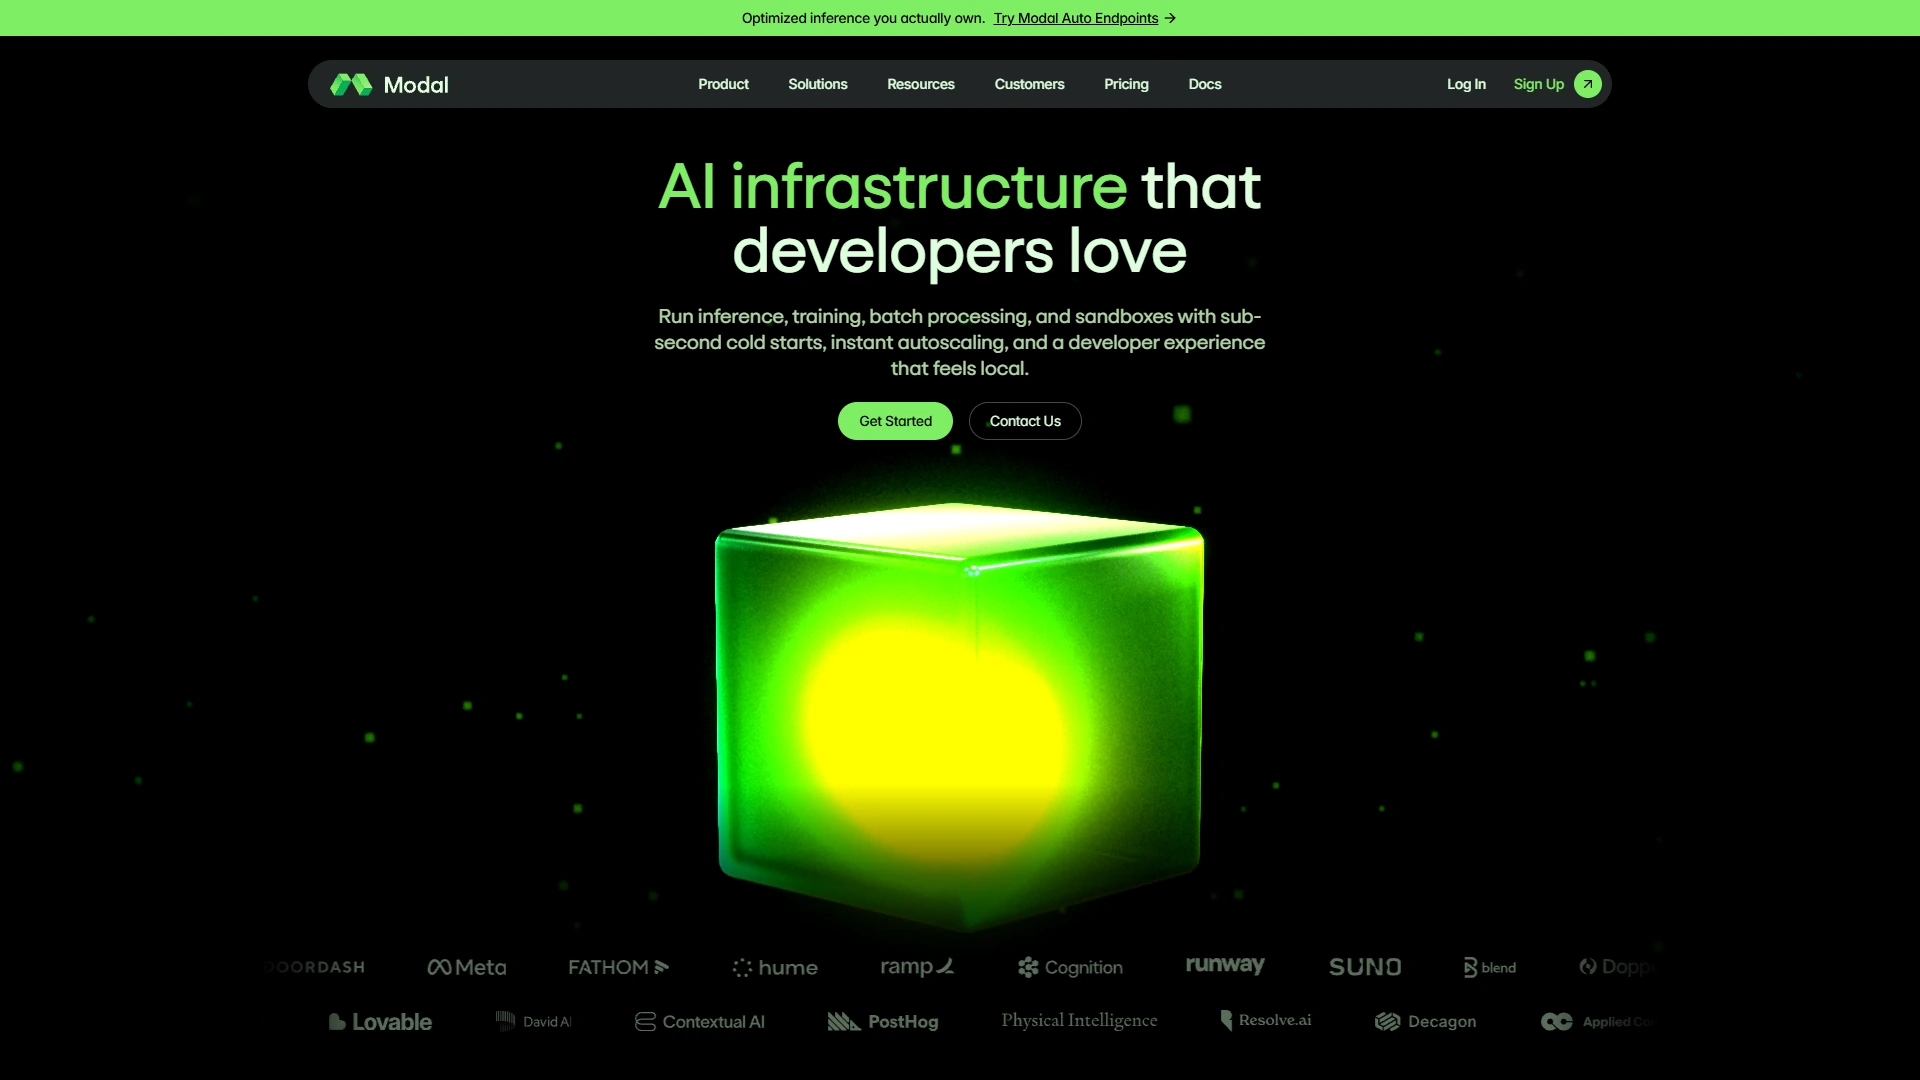The image size is (1920, 1080).
Task: Click the Sign Up arrow circle icon
Action: [x=1587, y=84]
